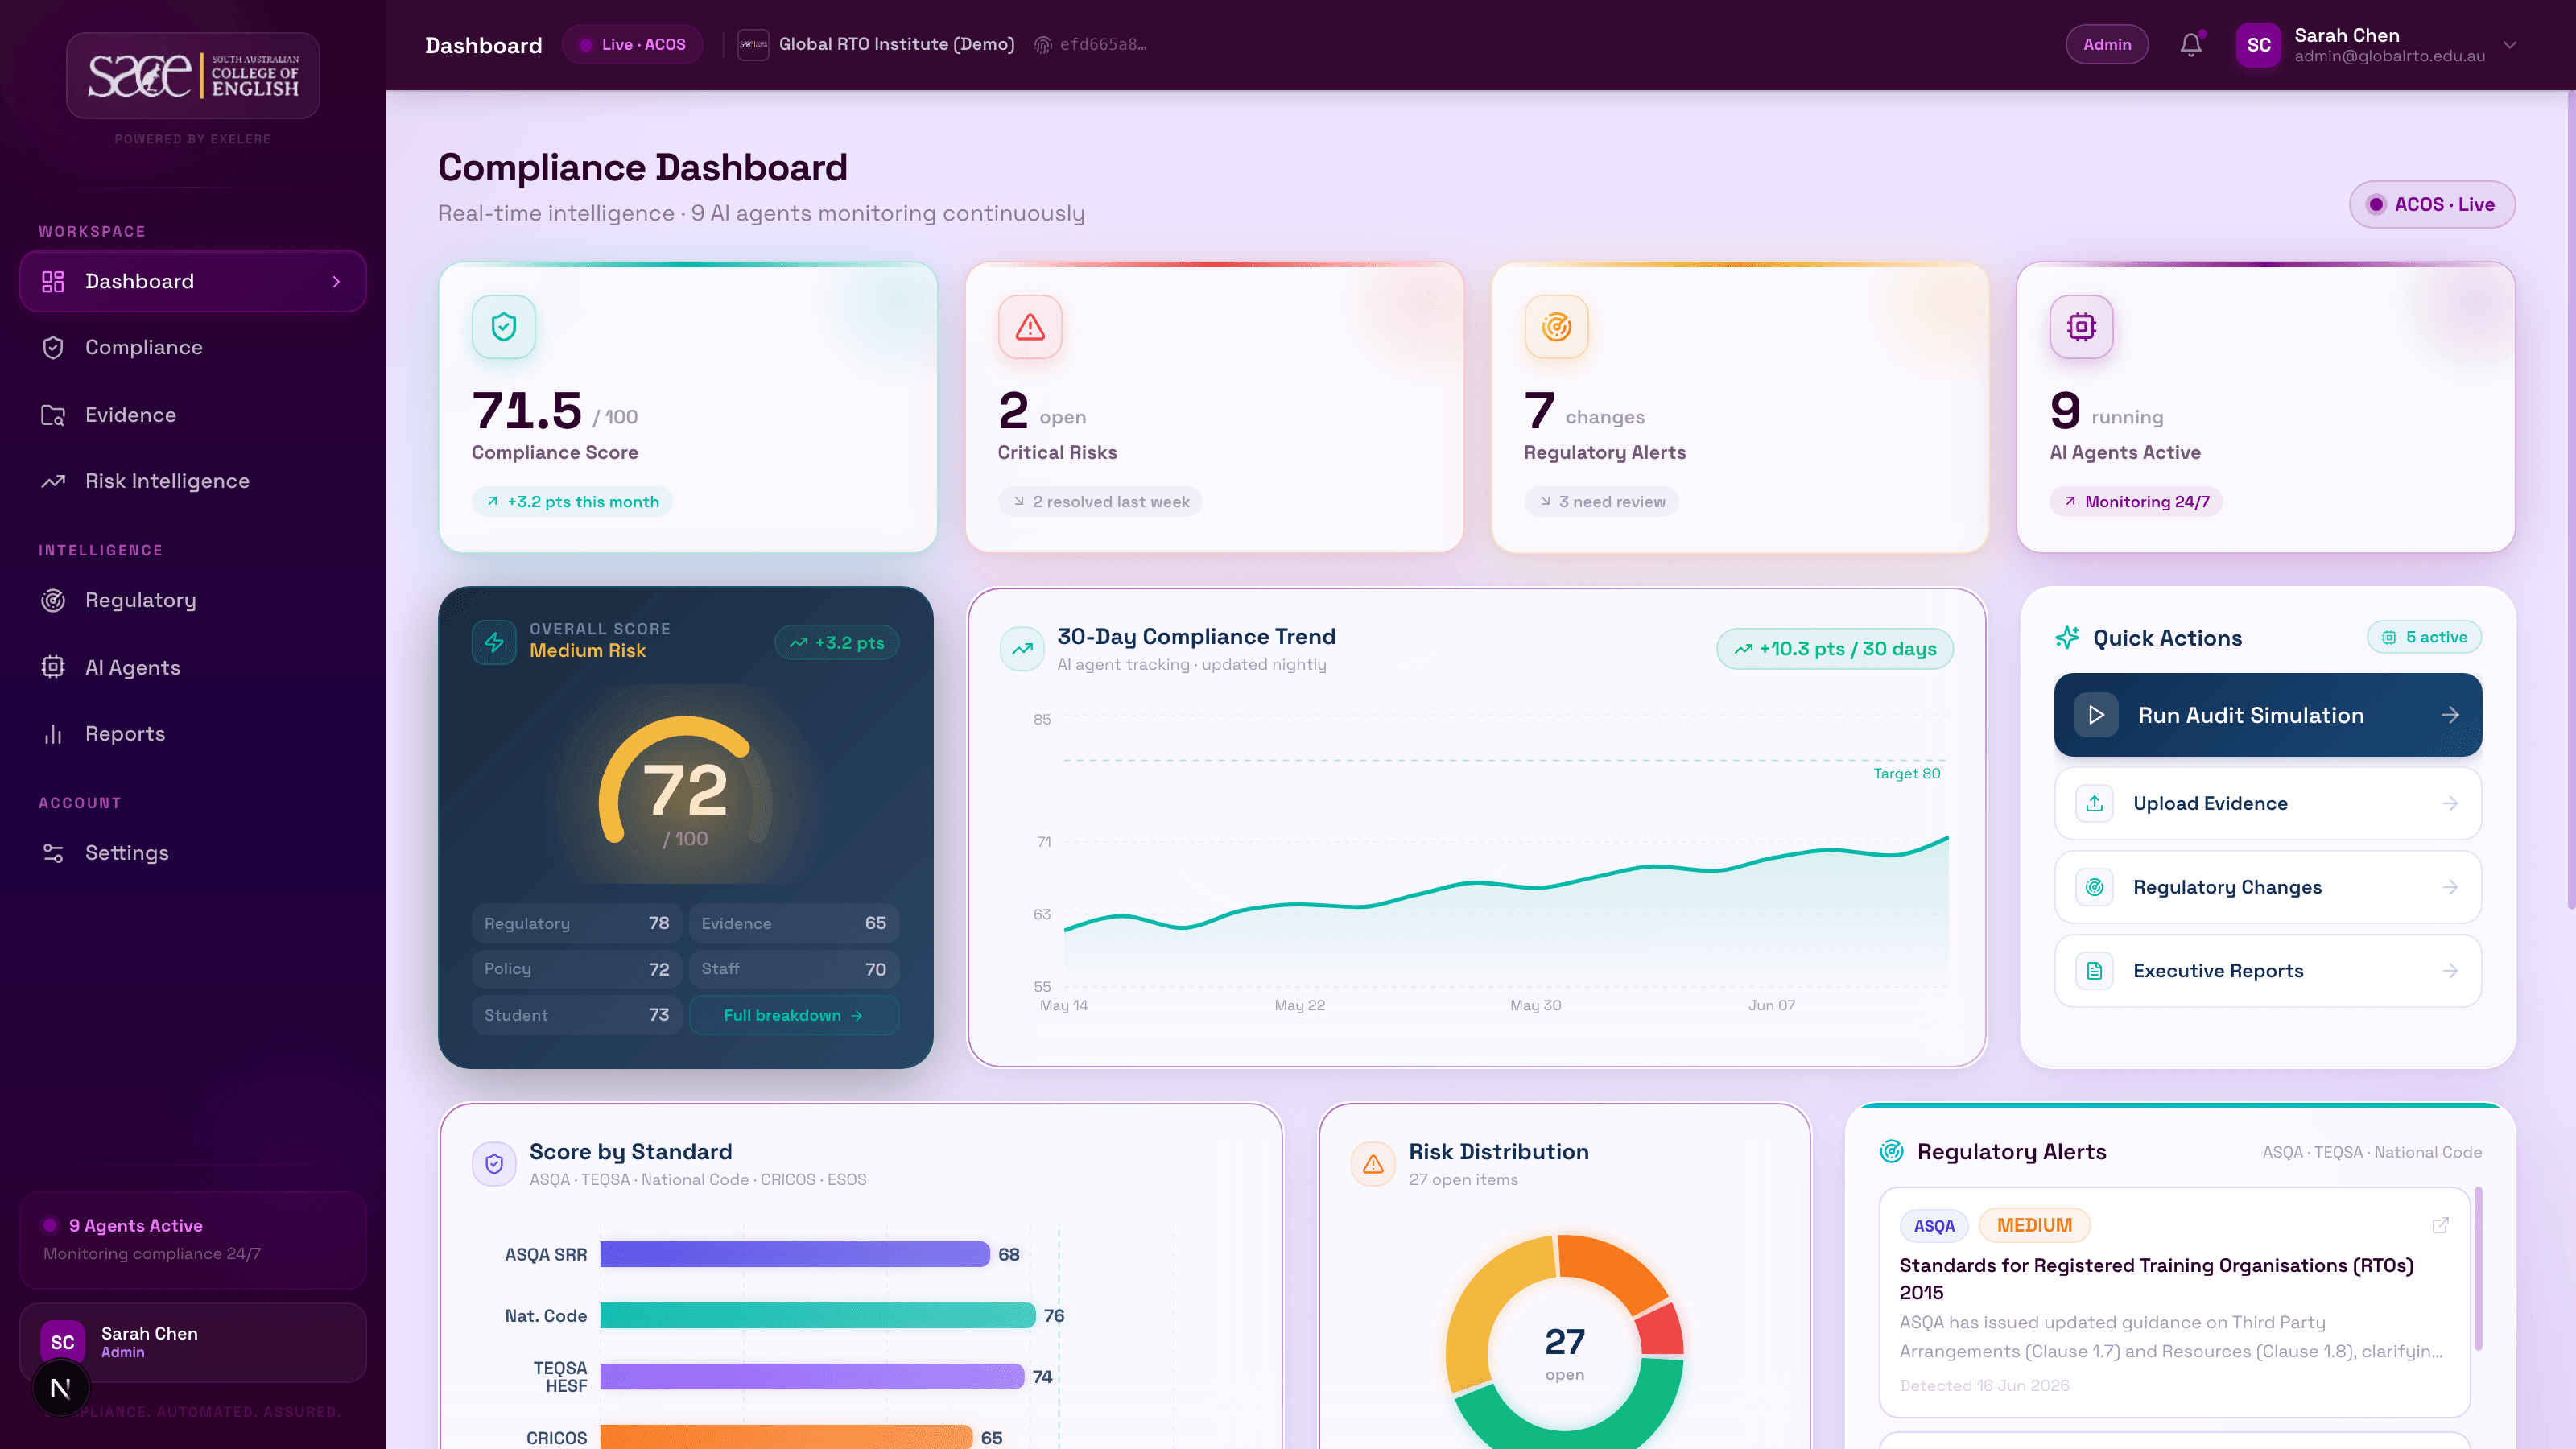This screenshot has width=2576, height=1449.
Task: Click the Student 73 score cell
Action: tap(577, 1015)
